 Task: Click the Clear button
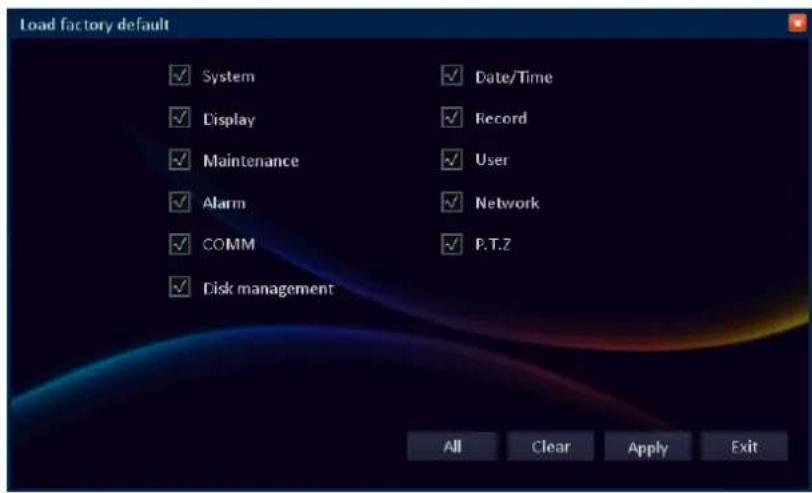point(550,446)
